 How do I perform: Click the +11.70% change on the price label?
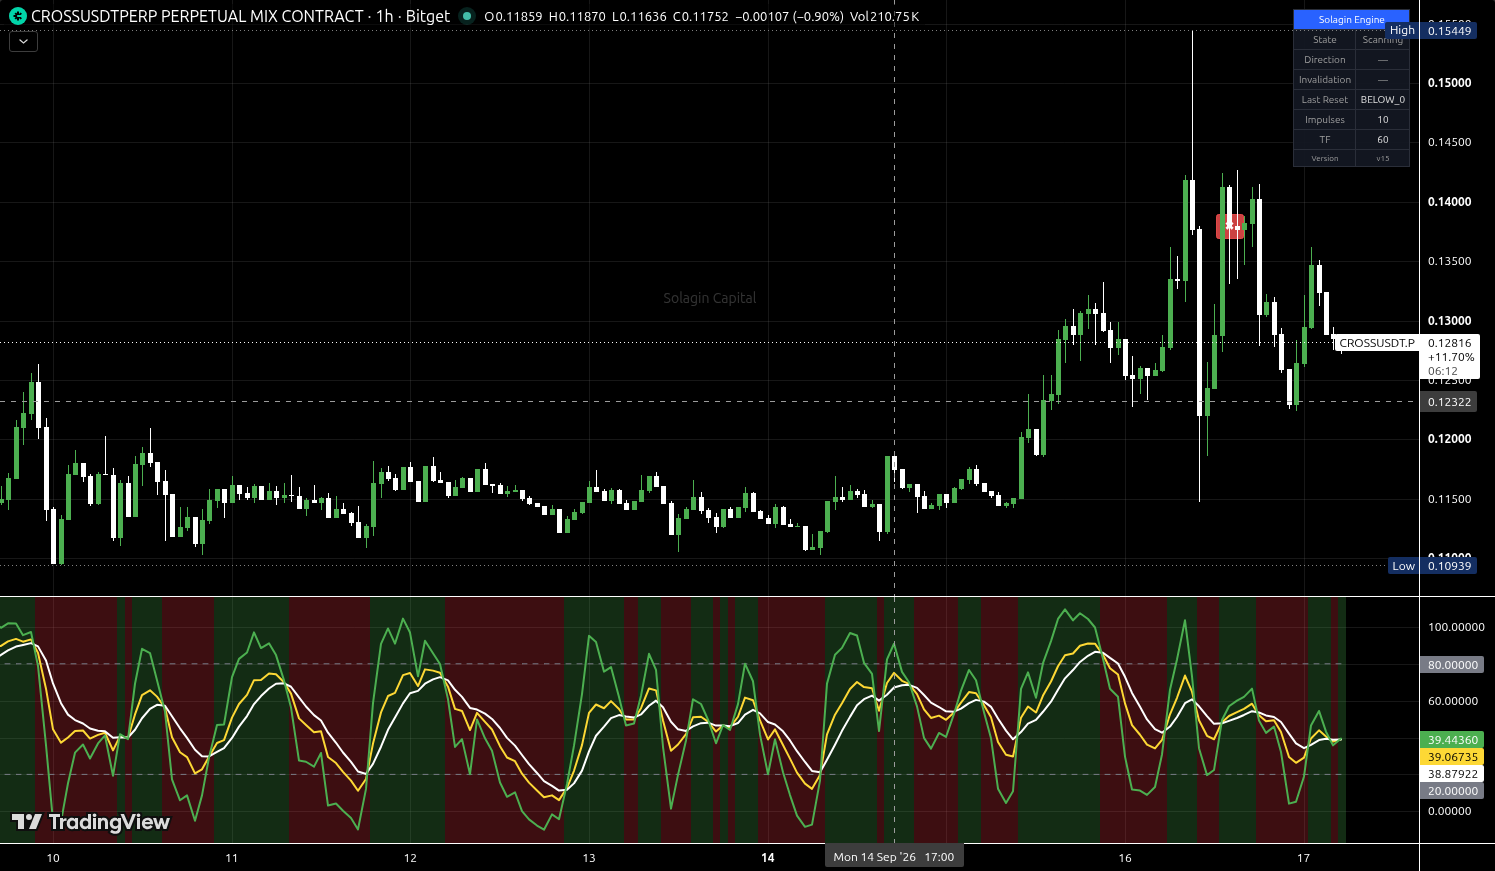pyautogui.click(x=1450, y=357)
